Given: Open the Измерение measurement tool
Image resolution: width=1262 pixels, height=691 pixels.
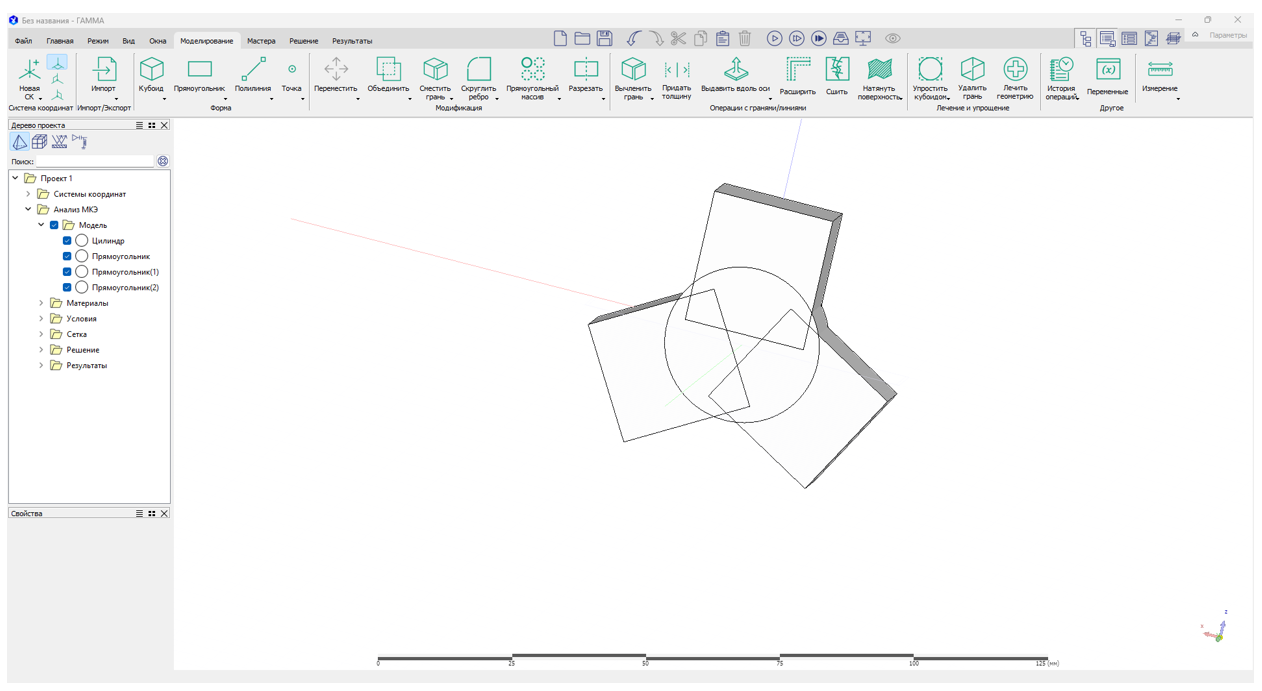Looking at the screenshot, I should [1159, 74].
